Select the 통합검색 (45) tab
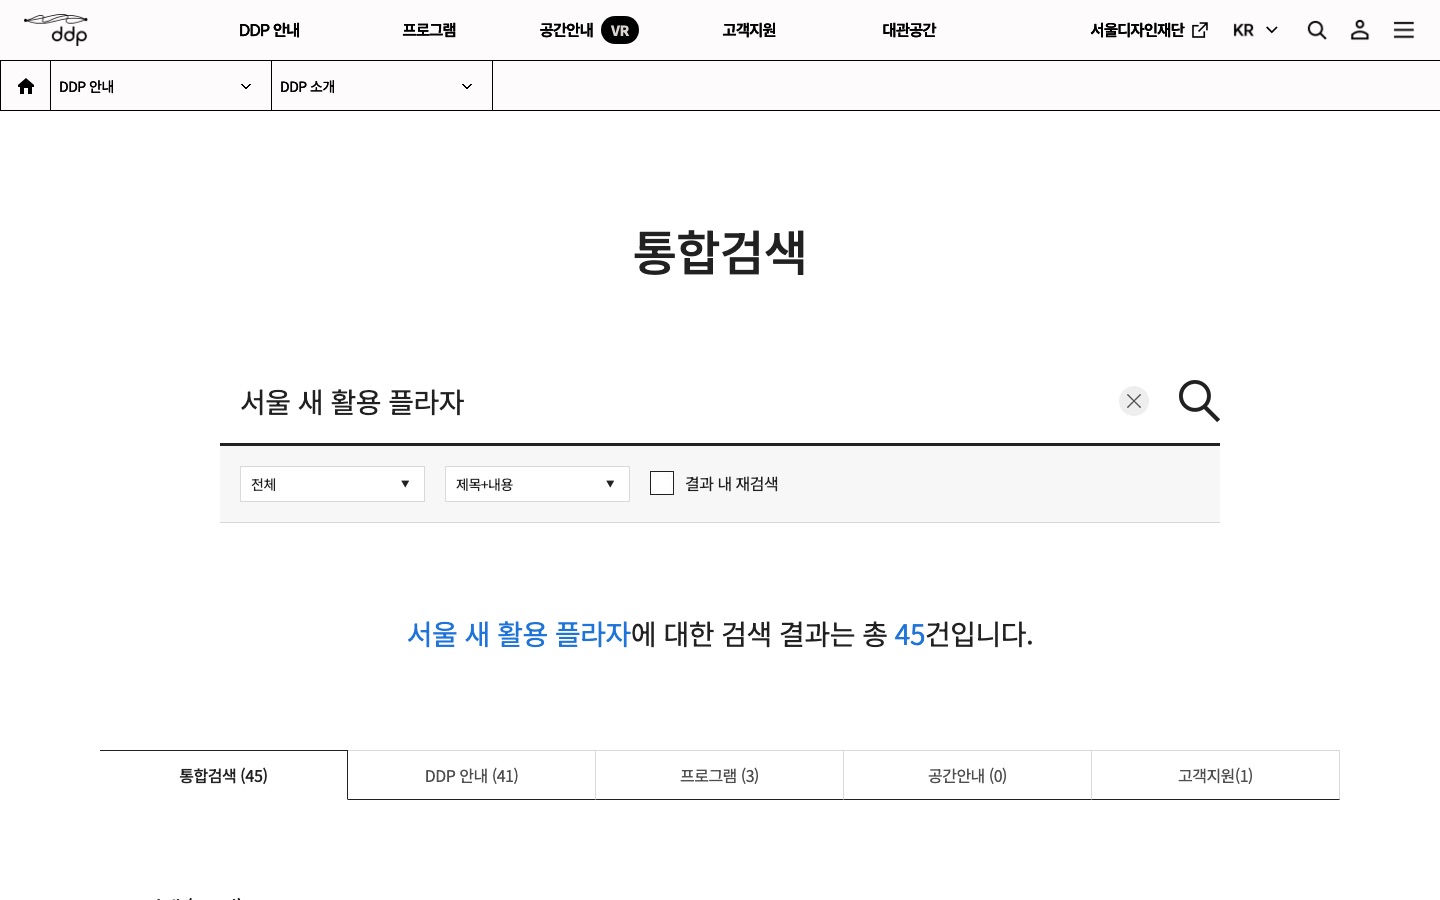This screenshot has width=1440, height=900. tap(224, 775)
